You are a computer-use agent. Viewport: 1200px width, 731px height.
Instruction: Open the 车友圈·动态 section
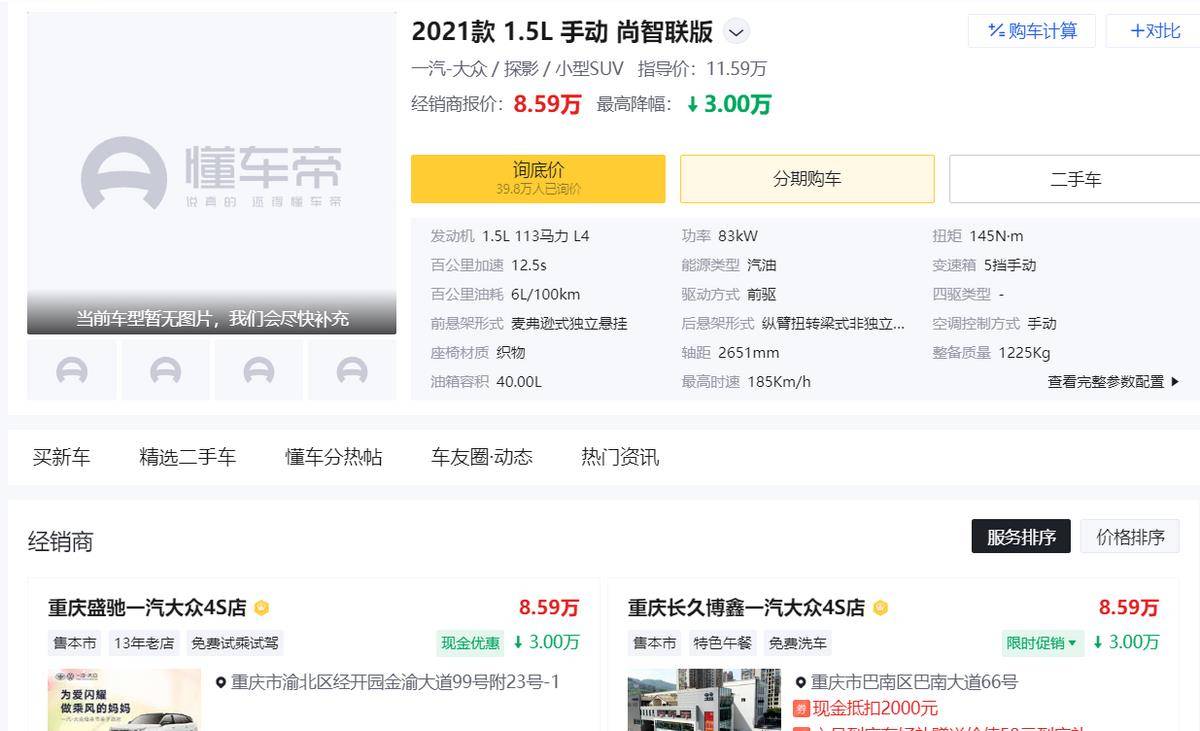tap(481, 456)
